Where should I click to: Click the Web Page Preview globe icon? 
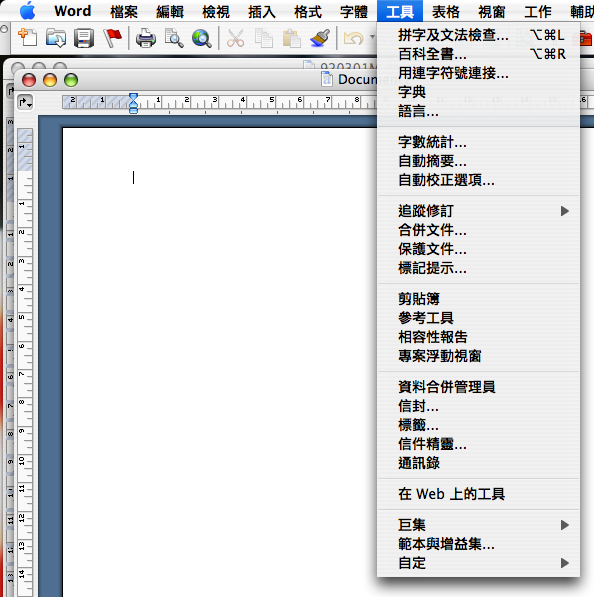(202, 38)
